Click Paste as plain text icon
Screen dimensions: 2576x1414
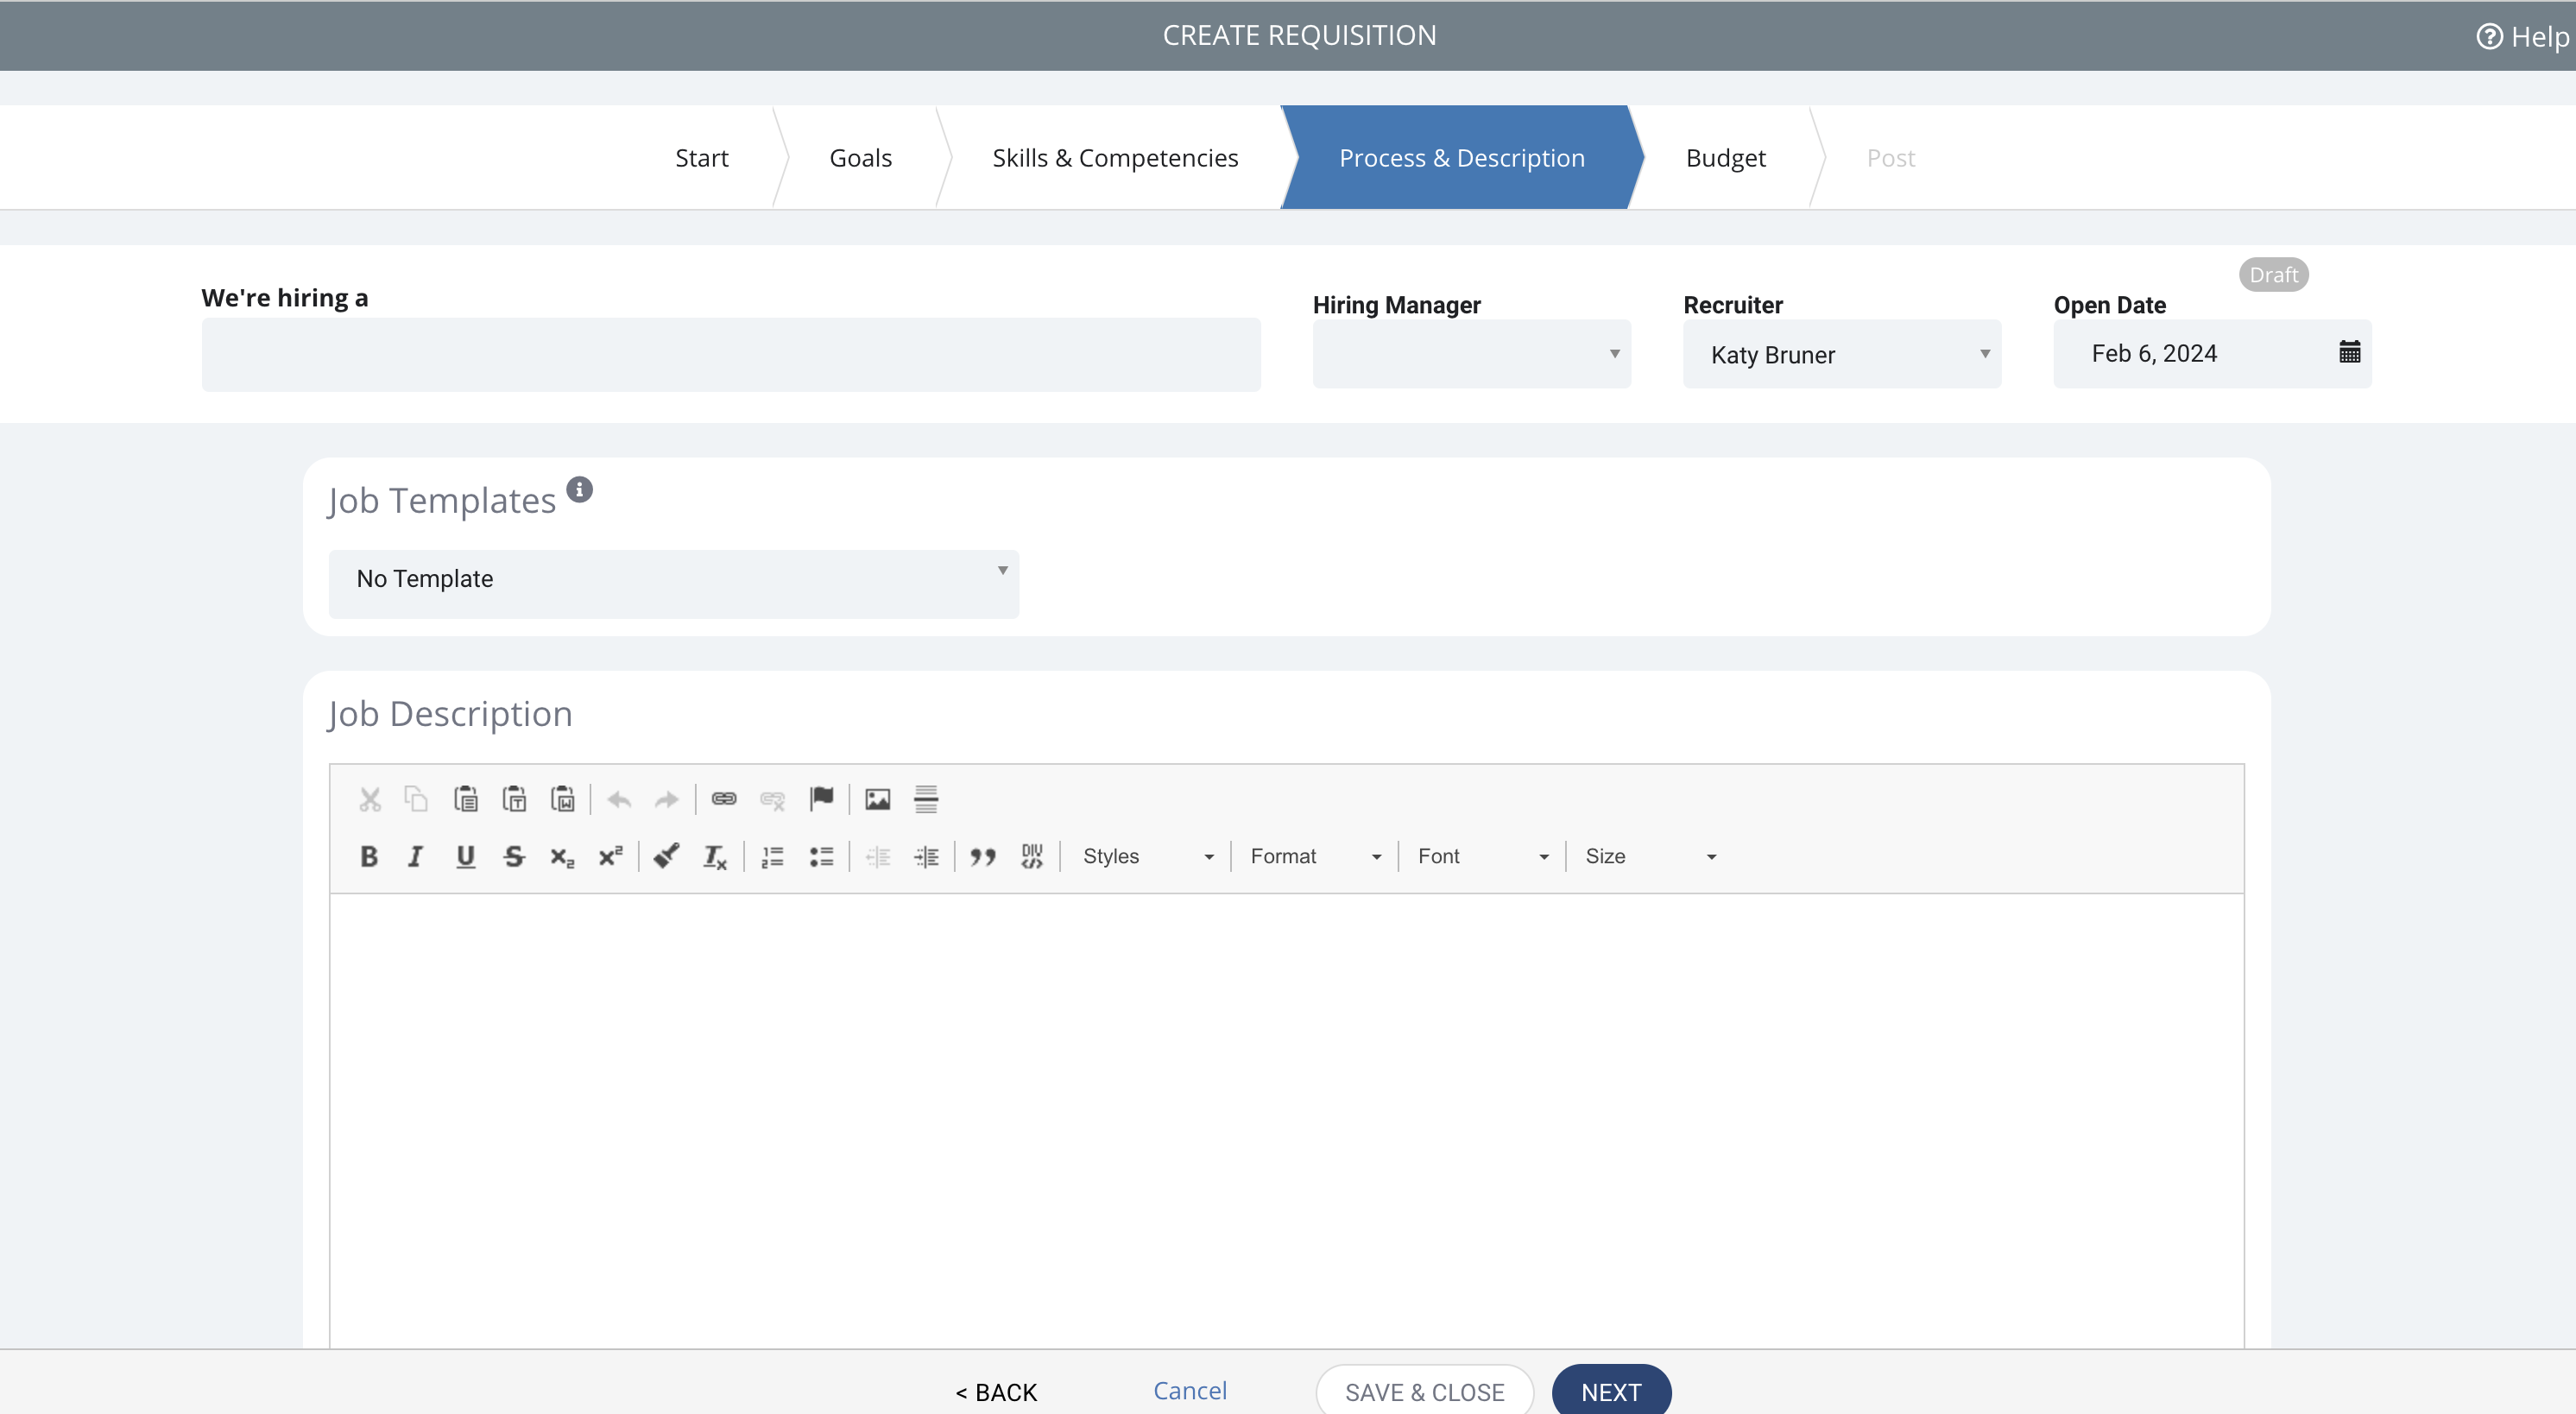point(514,799)
